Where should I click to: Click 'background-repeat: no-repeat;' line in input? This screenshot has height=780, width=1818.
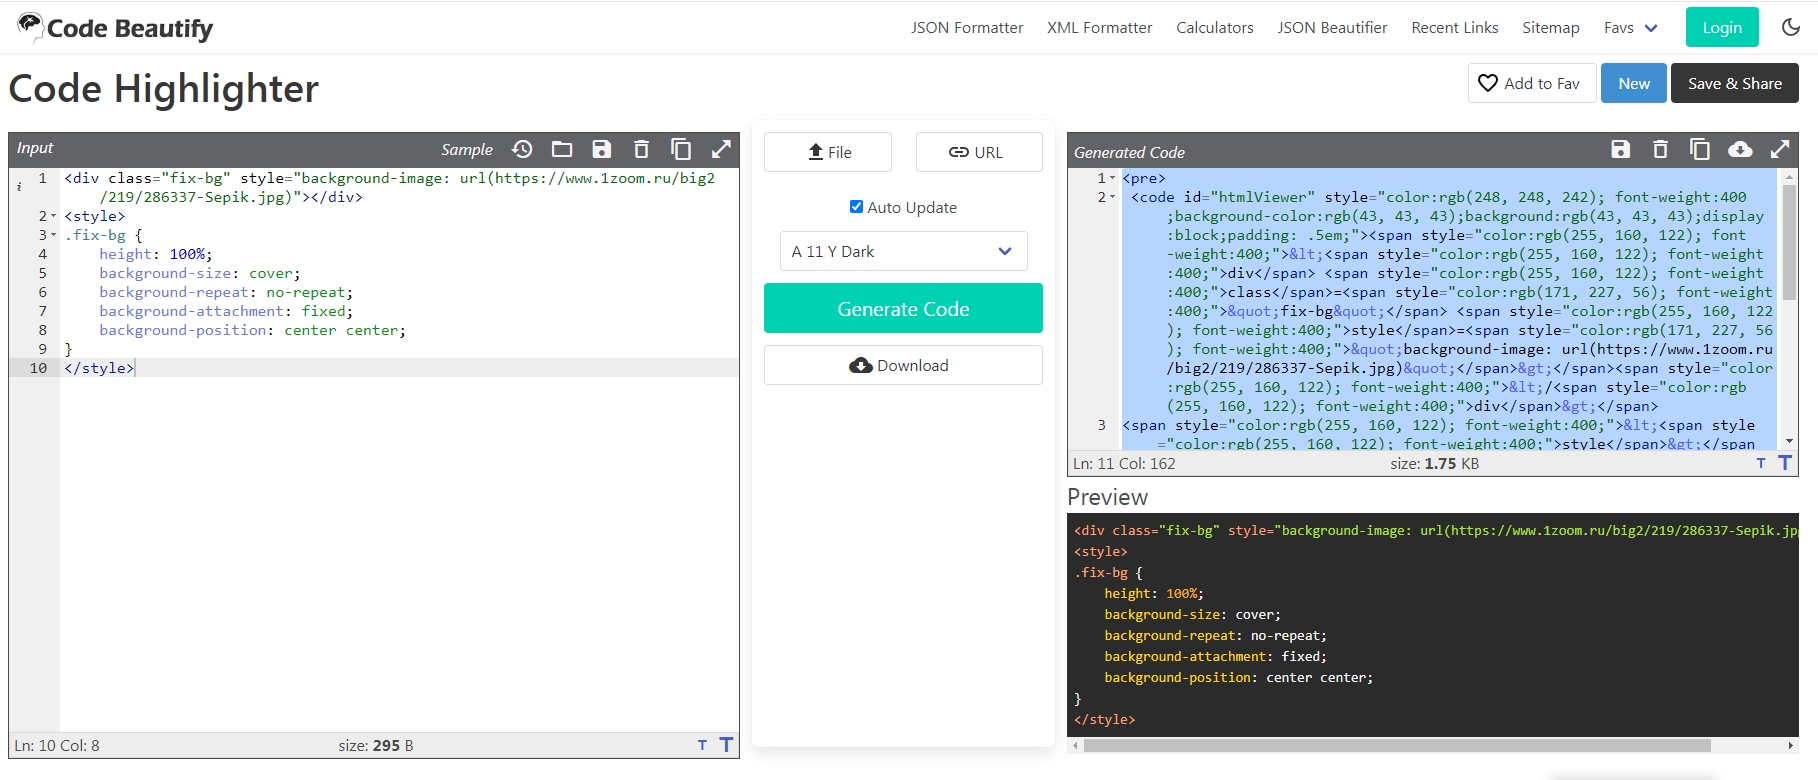point(226,292)
